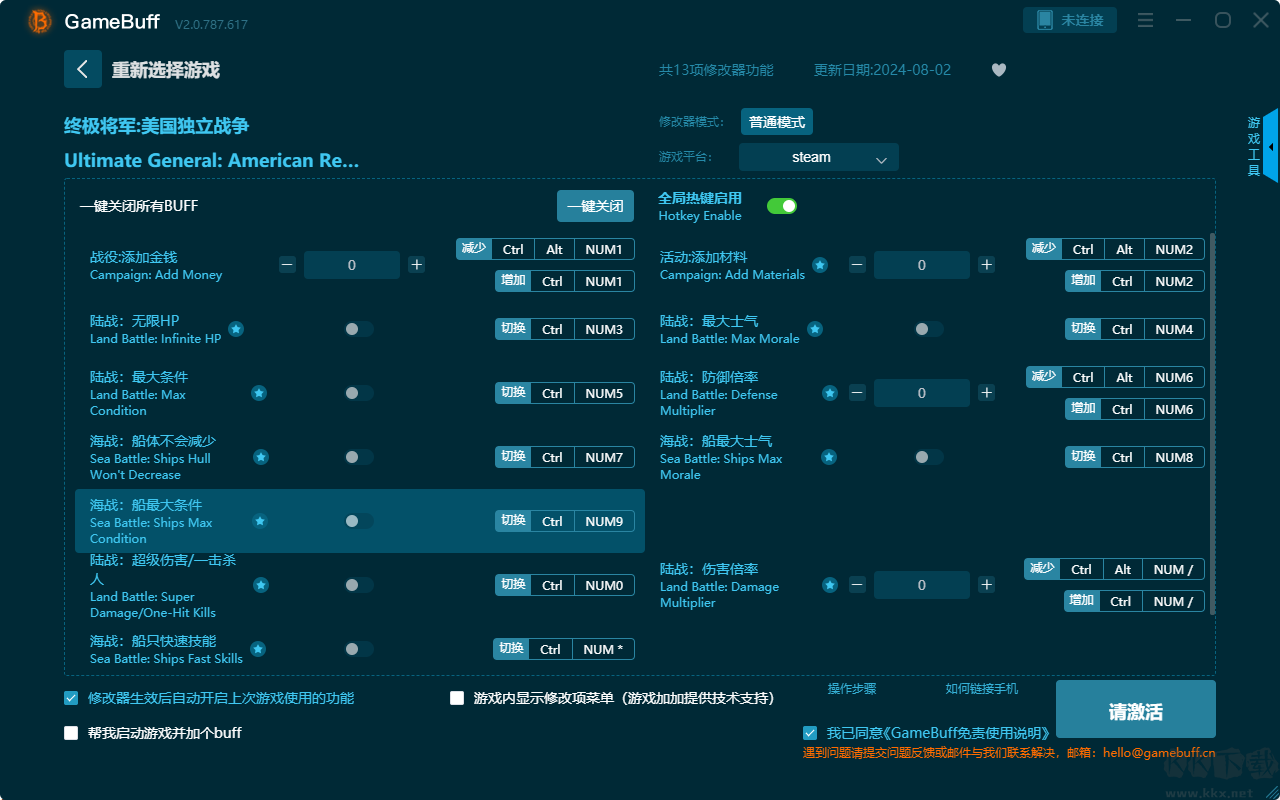Click star icon for Land Battle Max Condition
1280x800 pixels.
[259, 393]
